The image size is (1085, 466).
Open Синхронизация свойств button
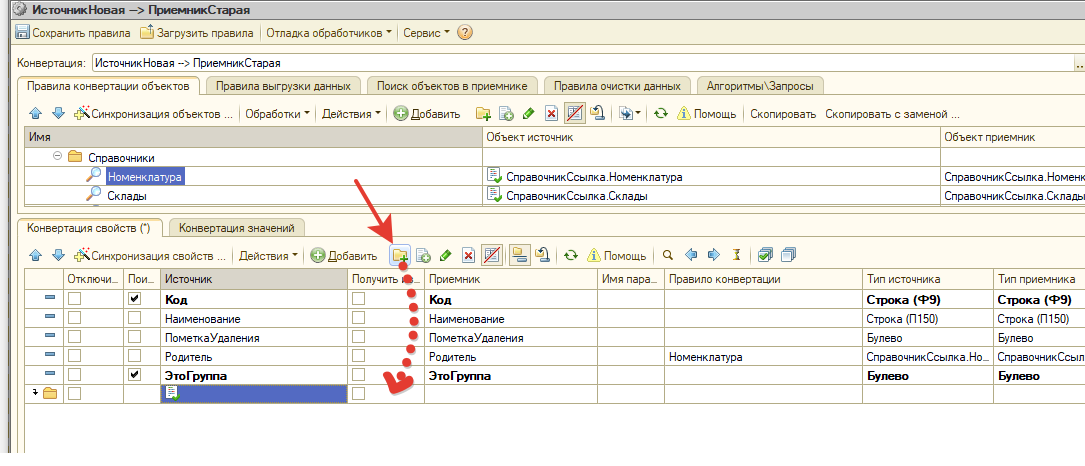[150, 256]
